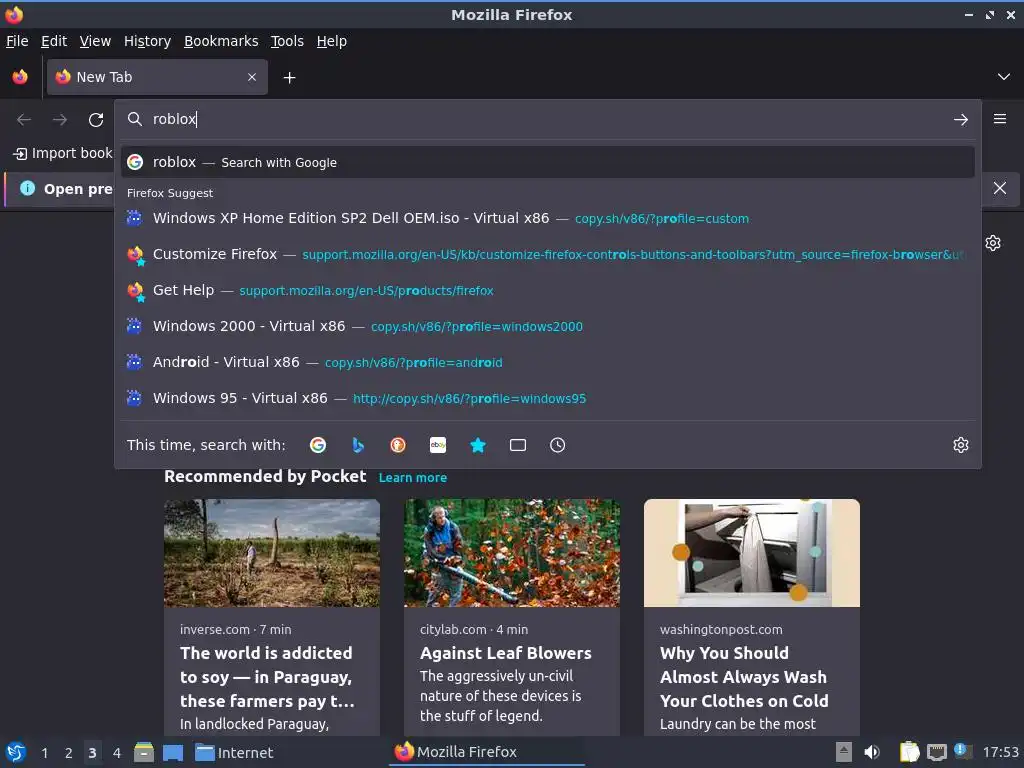Screen dimensions: 1024x768
Task: Switch to workspace 1 in taskbar
Action: [x=44, y=753]
